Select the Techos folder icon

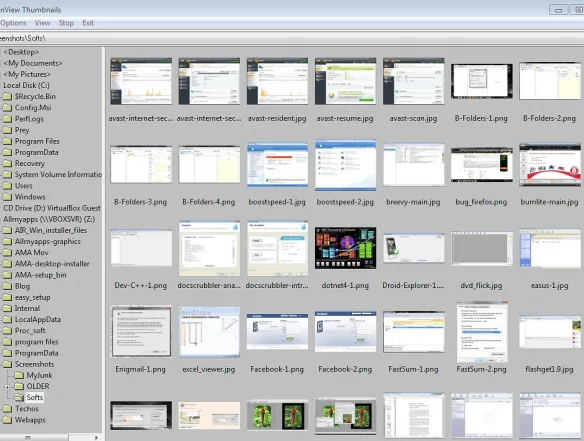coord(7,409)
